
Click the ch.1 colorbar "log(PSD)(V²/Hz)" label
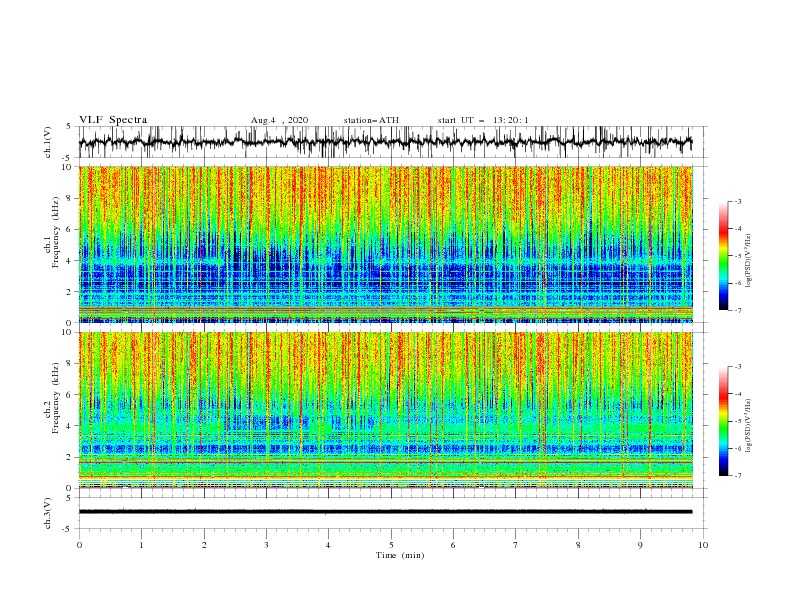[x=750, y=261]
